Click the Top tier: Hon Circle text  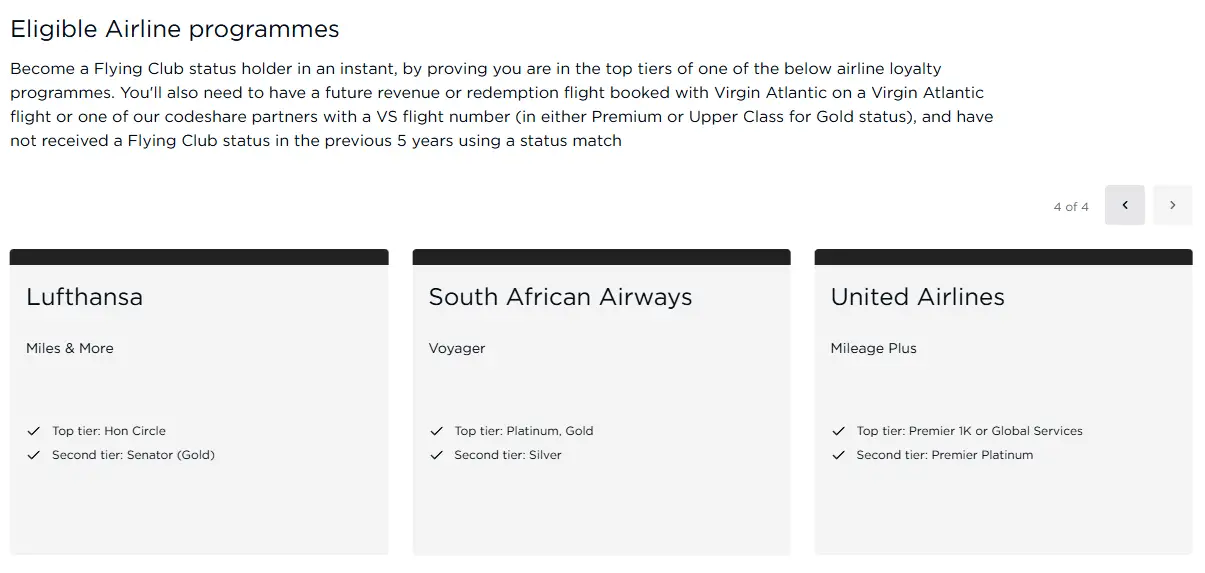[x=109, y=431]
